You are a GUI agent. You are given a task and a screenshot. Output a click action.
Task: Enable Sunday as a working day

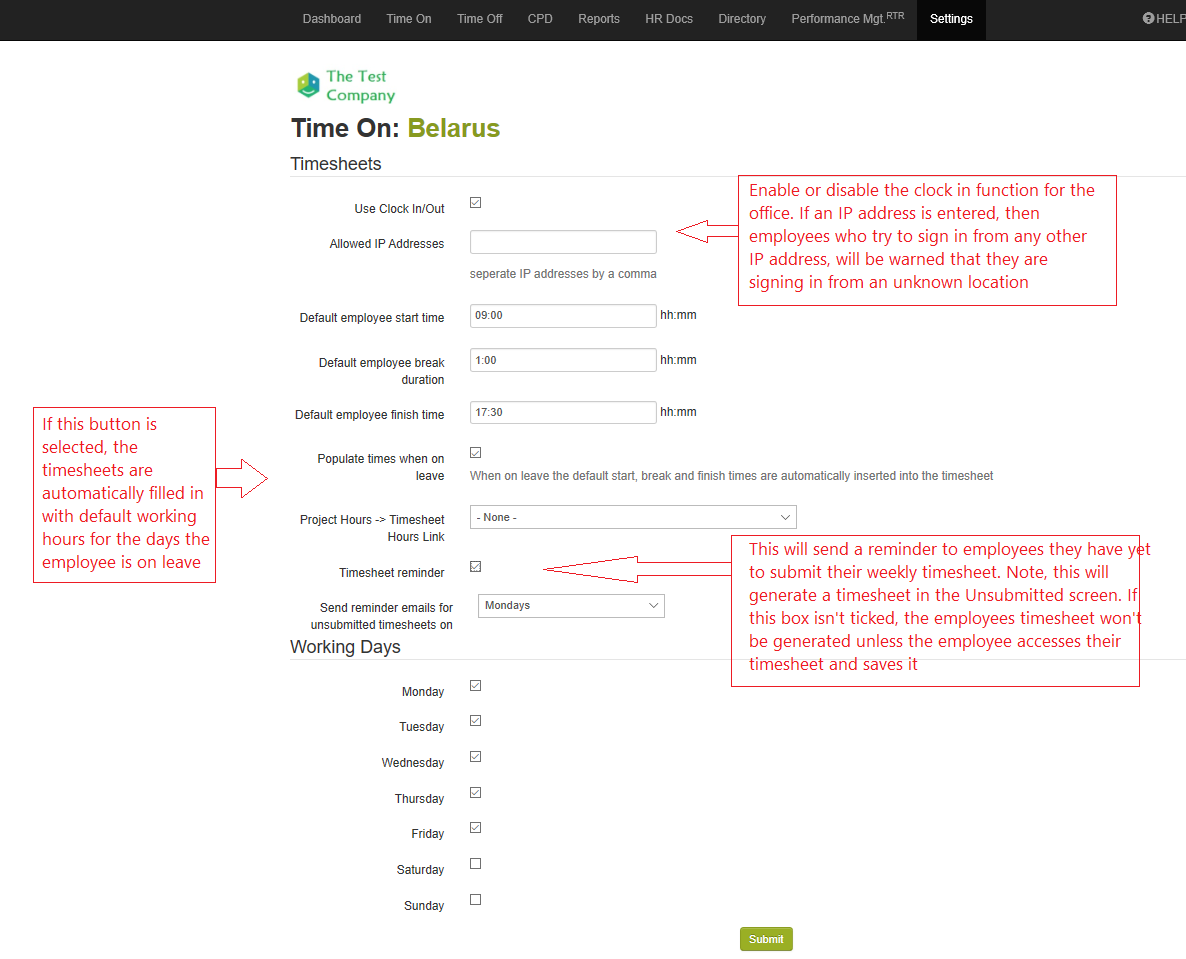pyautogui.click(x=476, y=900)
